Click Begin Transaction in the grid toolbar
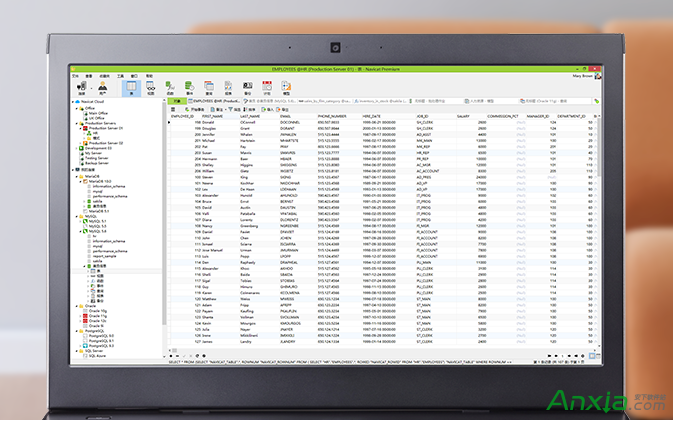Screen dimensions: 673x421 pyautogui.click(x=194, y=109)
